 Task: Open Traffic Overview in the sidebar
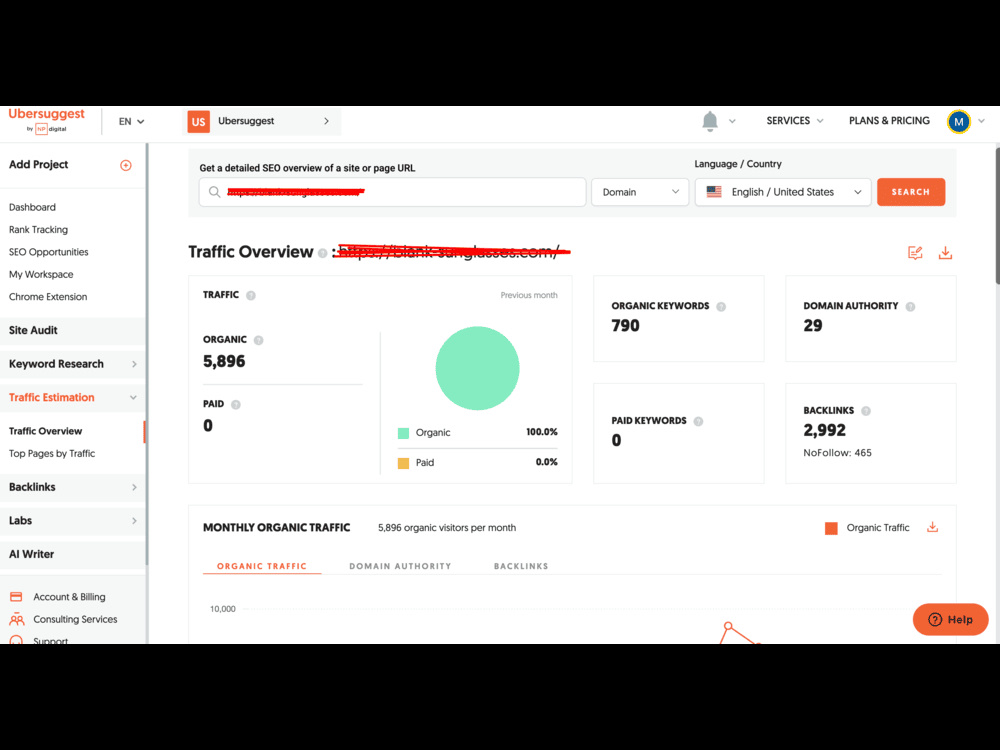(x=45, y=431)
